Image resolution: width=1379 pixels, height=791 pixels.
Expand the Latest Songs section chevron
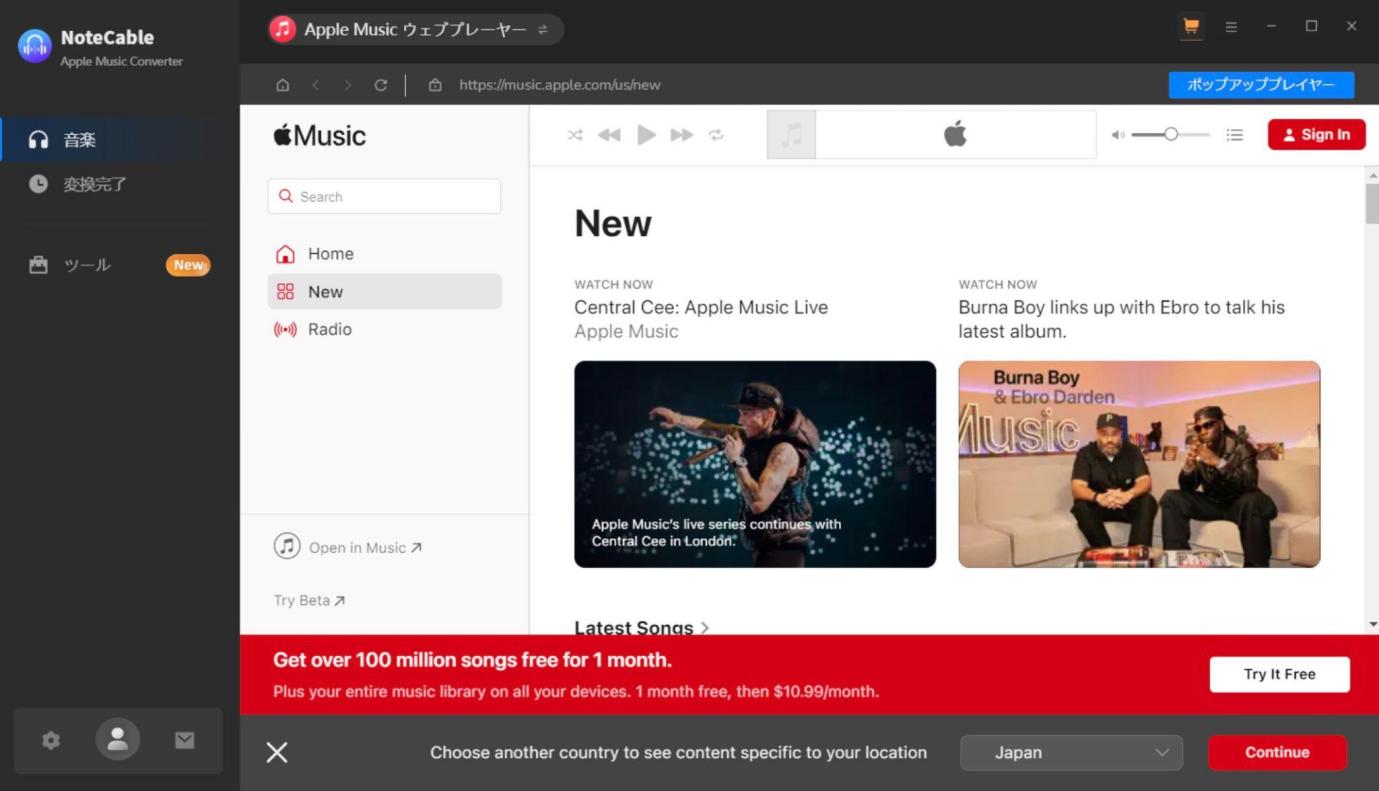(705, 628)
